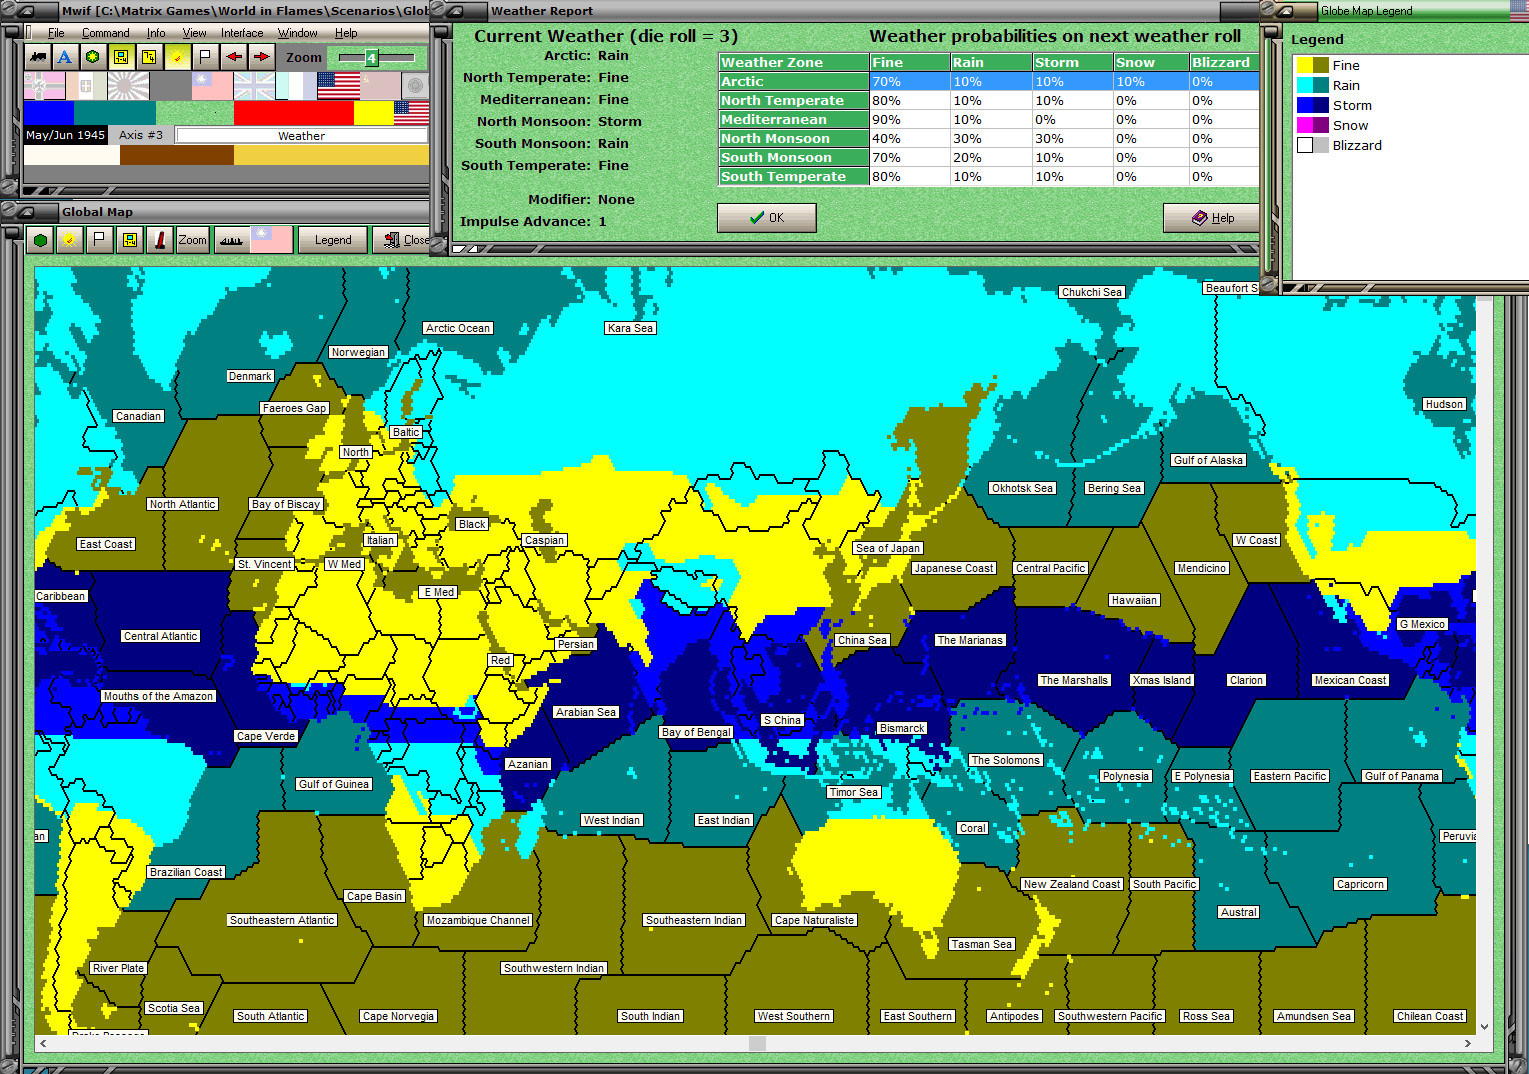Click the Storm color swatch in Legend
The height and width of the screenshot is (1074, 1529).
tap(1312, 105)
